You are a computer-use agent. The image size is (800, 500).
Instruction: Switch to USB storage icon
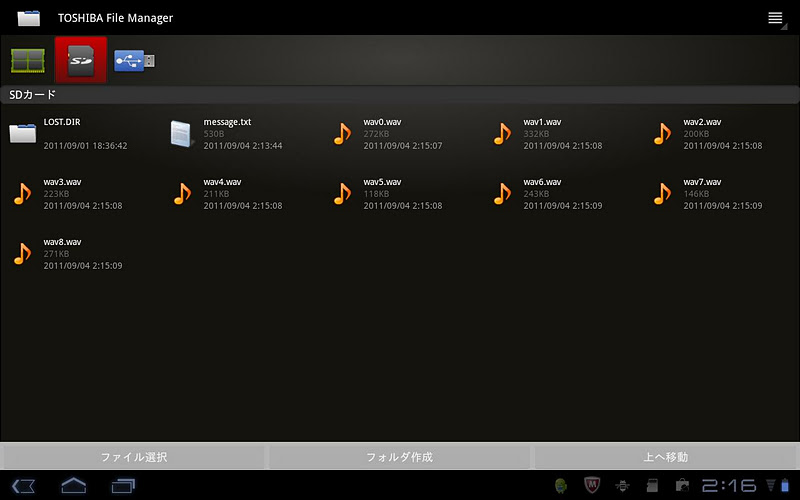(134, 61)
